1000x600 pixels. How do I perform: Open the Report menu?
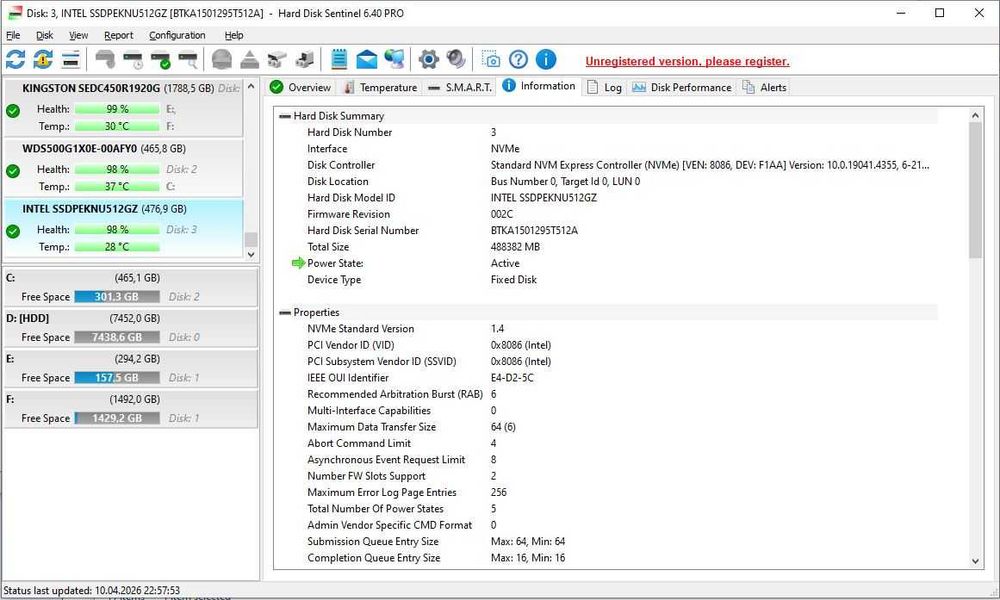coord(119,35)
